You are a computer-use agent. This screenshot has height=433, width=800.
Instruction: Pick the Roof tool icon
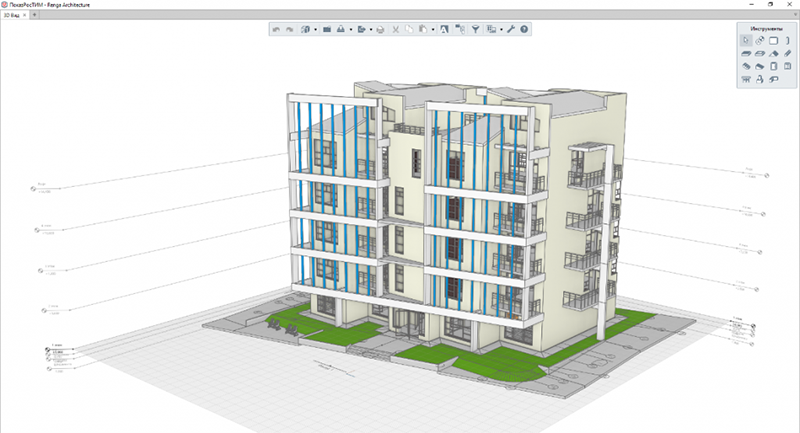click(773, 54)
